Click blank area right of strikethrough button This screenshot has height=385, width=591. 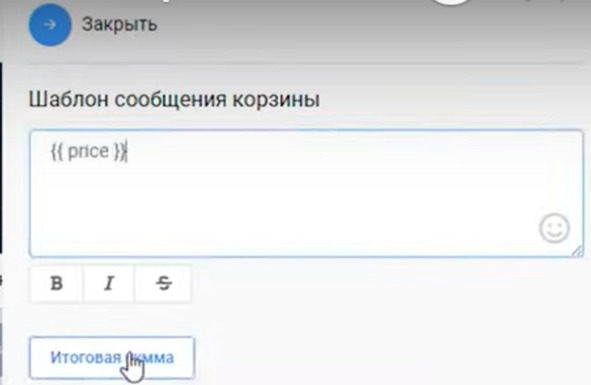tap(377, 283)
